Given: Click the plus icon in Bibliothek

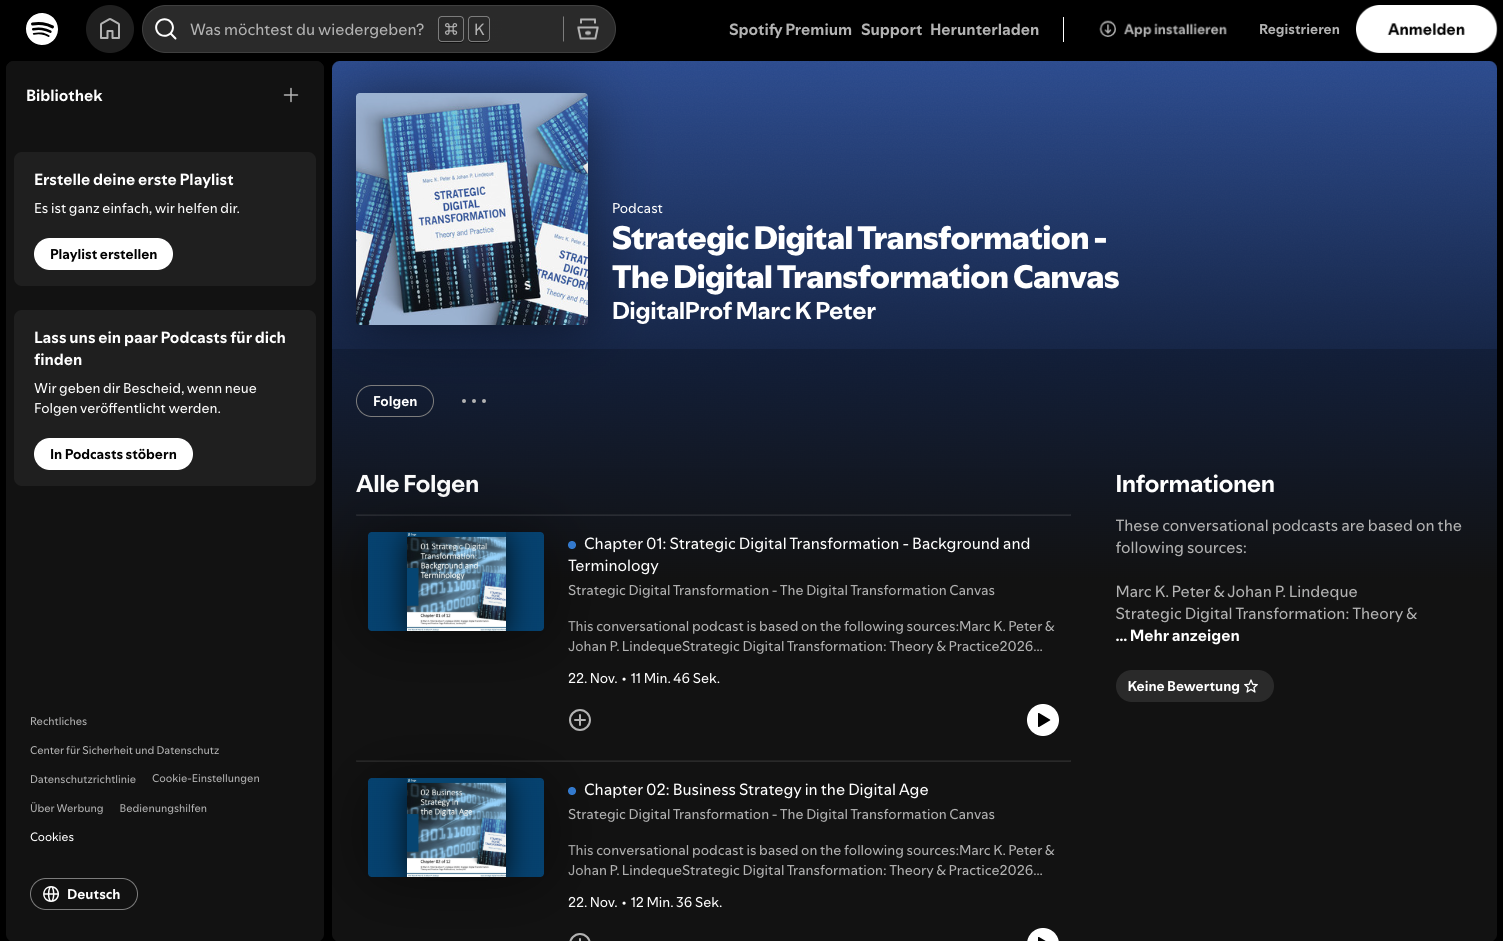Looking at the screenshot, I should 291,95.
